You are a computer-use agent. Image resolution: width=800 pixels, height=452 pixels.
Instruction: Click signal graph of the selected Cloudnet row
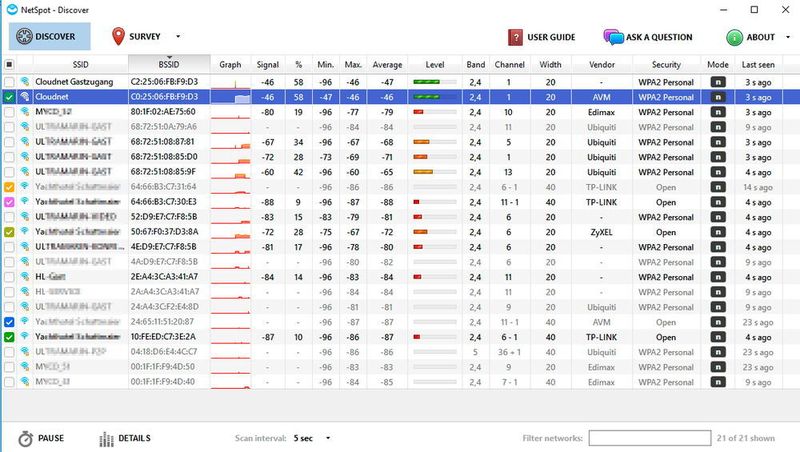(231, 96)
